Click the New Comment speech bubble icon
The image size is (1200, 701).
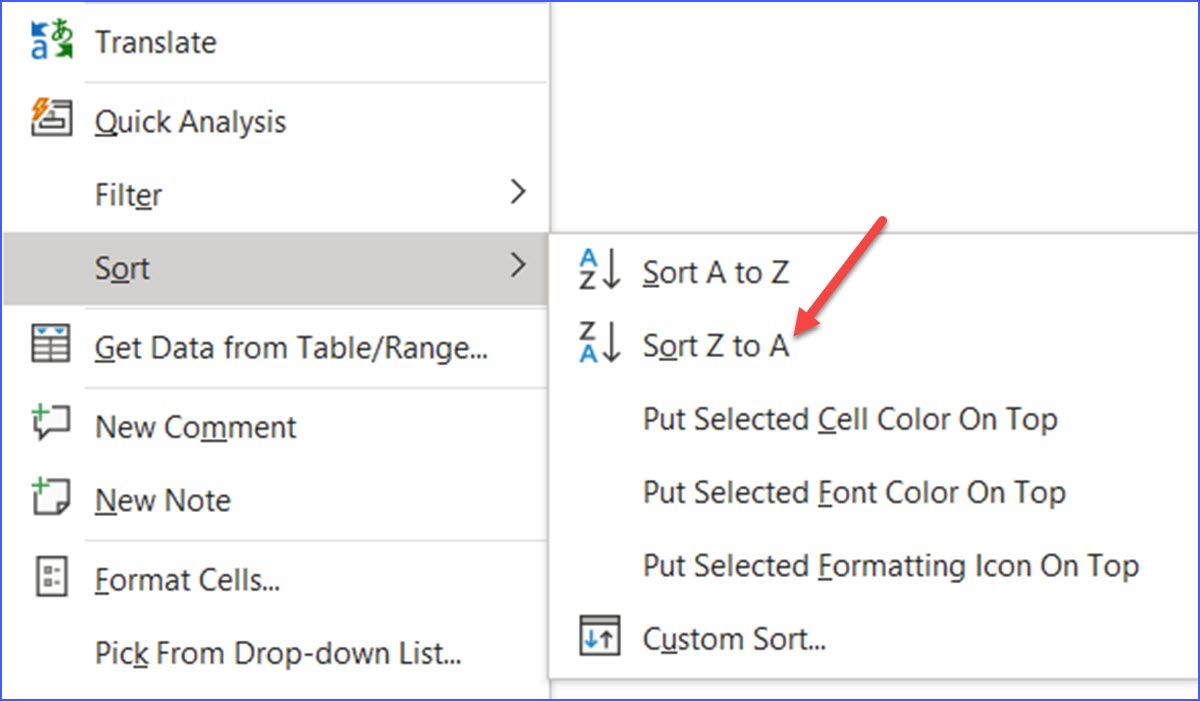51,424
